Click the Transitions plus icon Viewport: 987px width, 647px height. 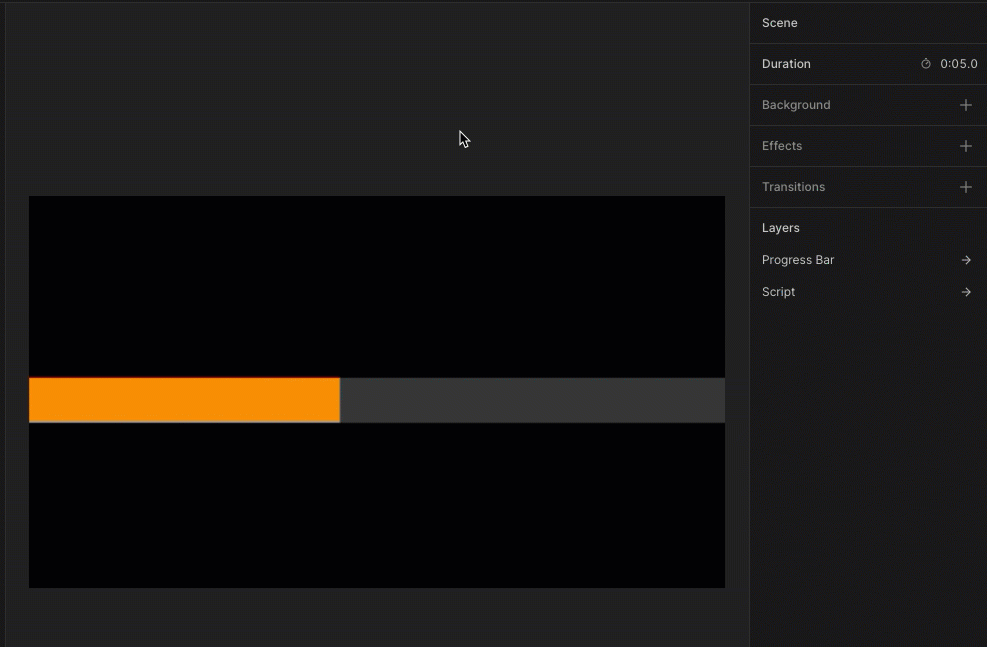point(965,186)
